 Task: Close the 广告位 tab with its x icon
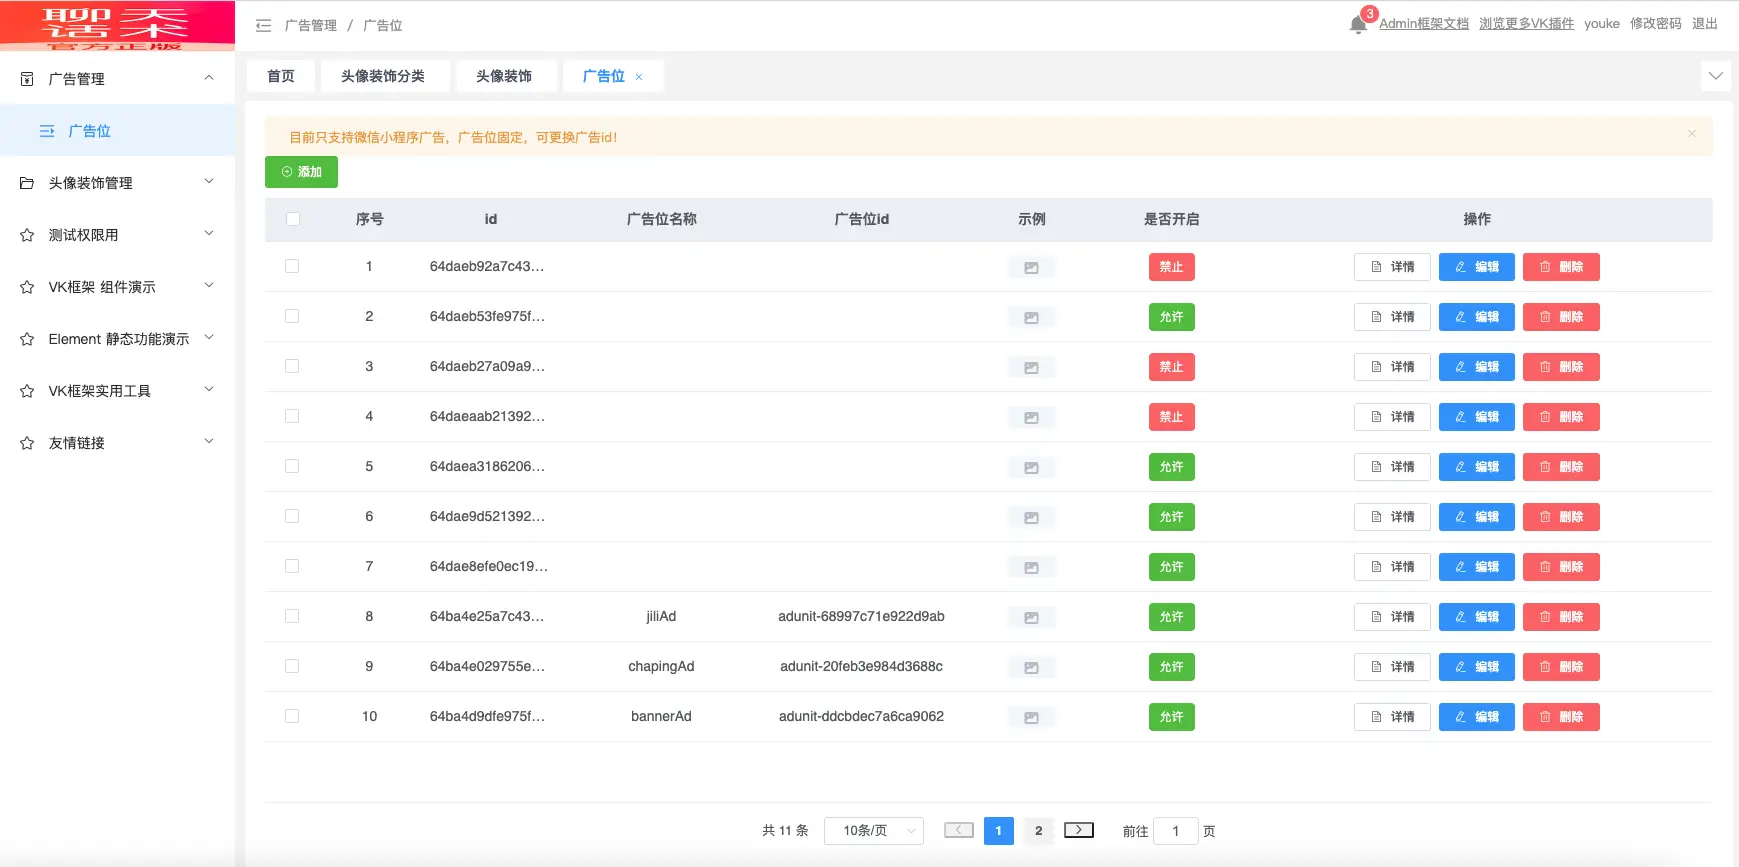[639, 77]
